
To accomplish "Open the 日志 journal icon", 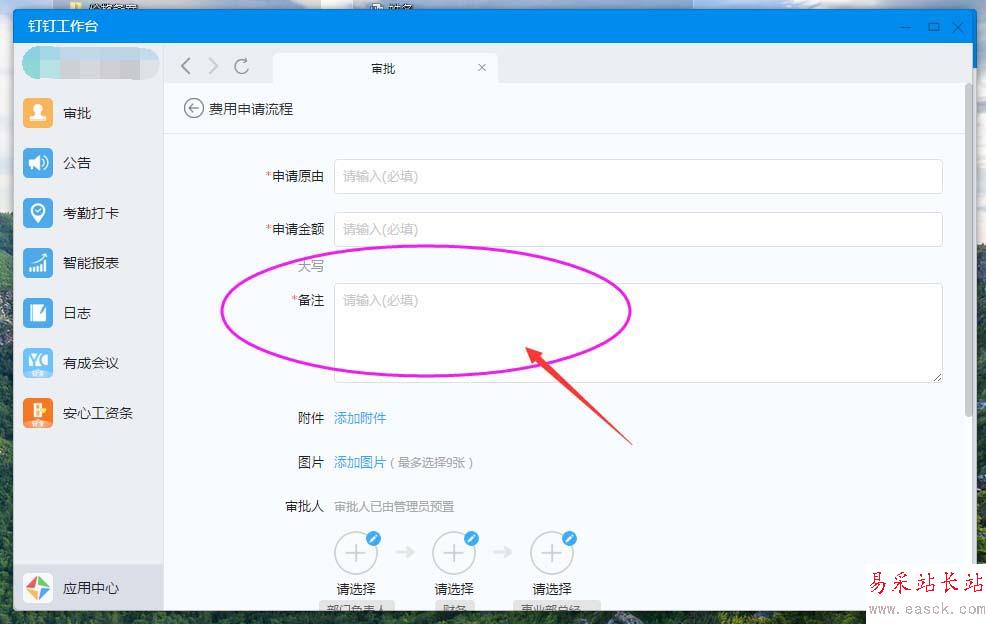I will 38,313.
